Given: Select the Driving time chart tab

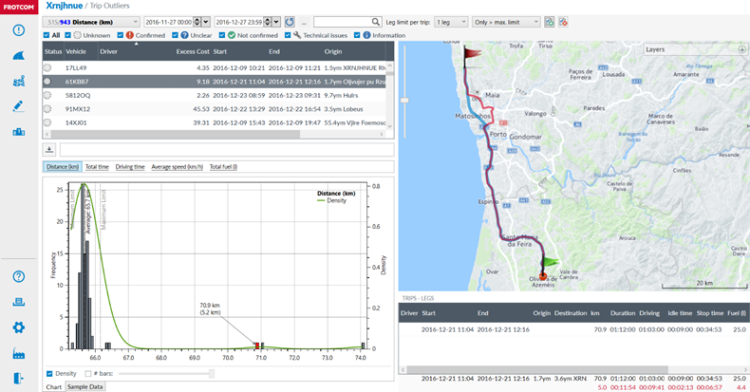Looking at the screenshot, I should coord(130,166).
